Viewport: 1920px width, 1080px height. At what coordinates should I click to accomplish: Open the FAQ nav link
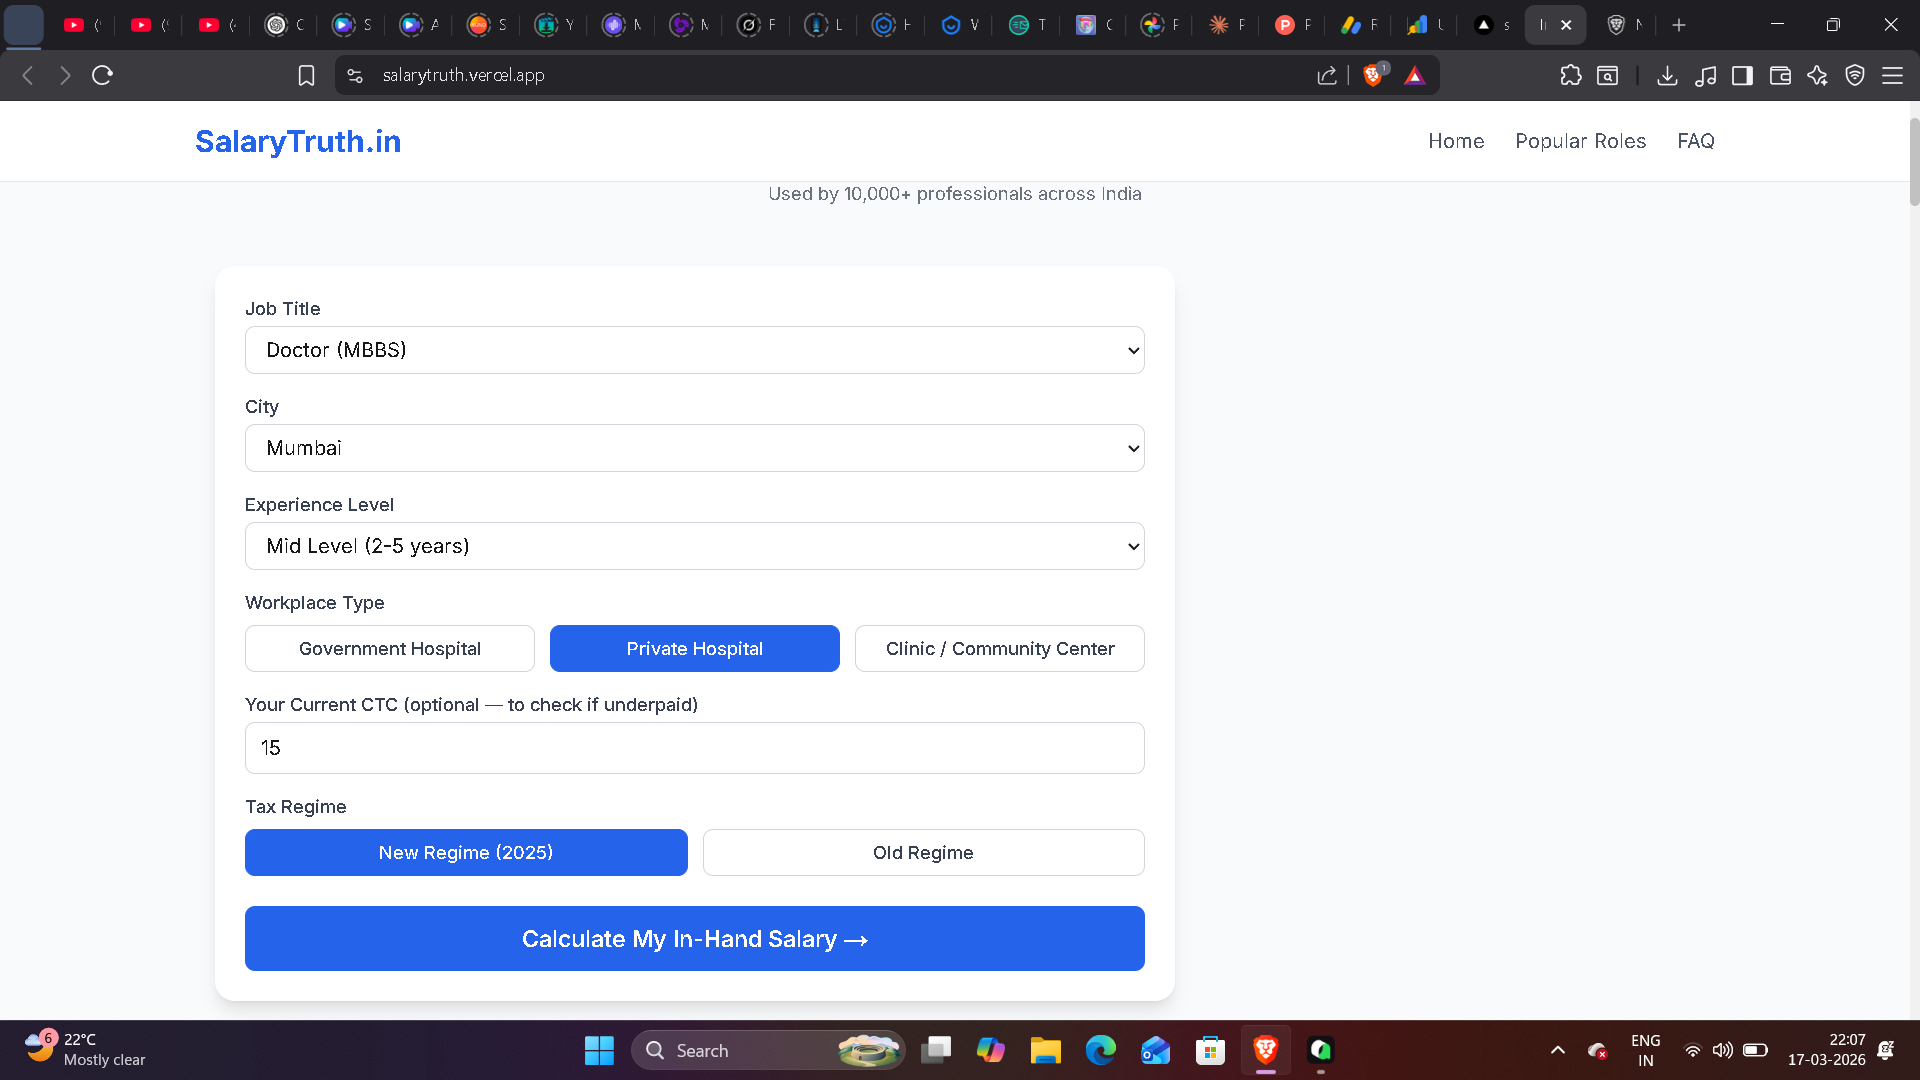point(1695,141)
